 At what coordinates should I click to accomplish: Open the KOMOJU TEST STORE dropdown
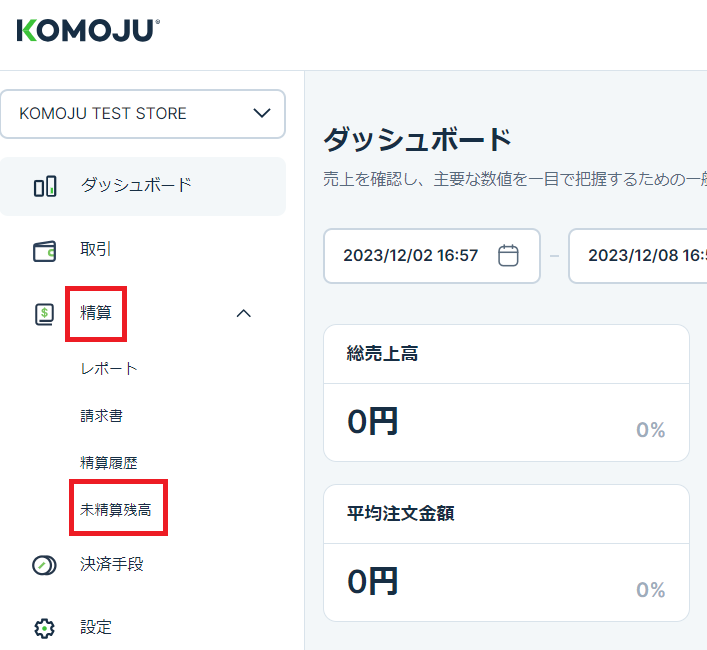point(143,114)
